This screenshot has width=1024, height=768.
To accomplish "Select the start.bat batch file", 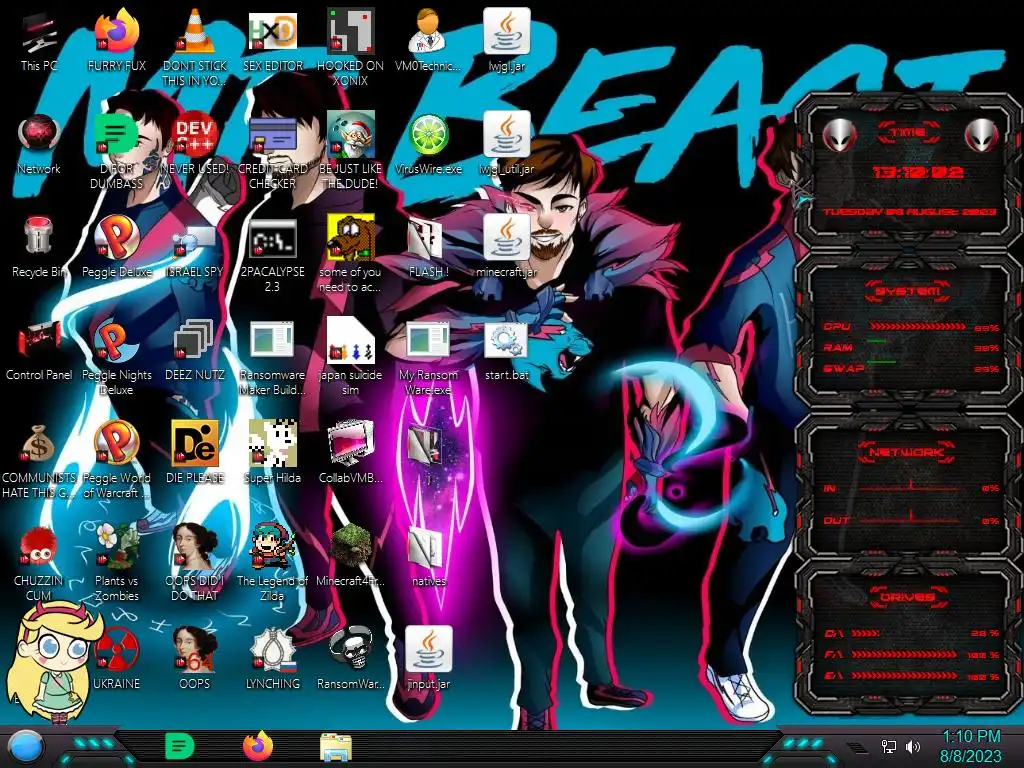I will 506,351.
